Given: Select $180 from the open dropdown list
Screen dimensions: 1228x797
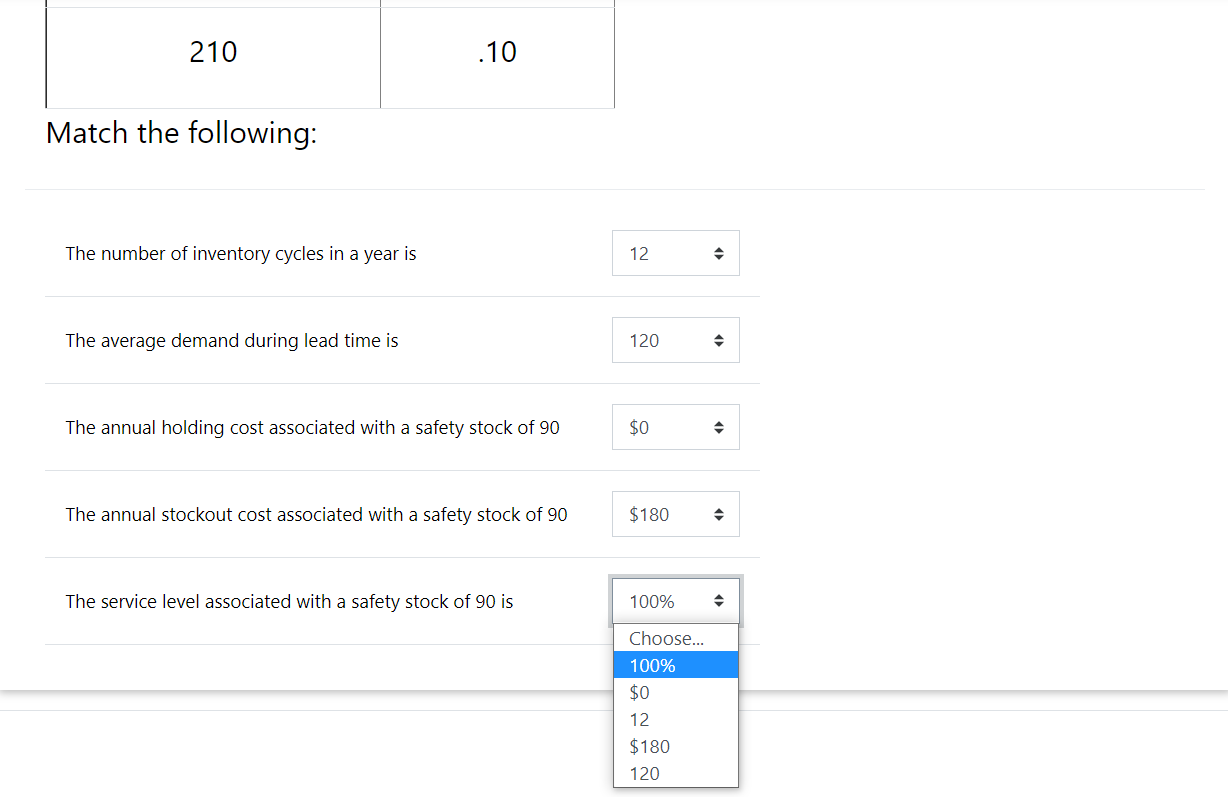Looking at the screenshot, I should (x=650, y=746).
